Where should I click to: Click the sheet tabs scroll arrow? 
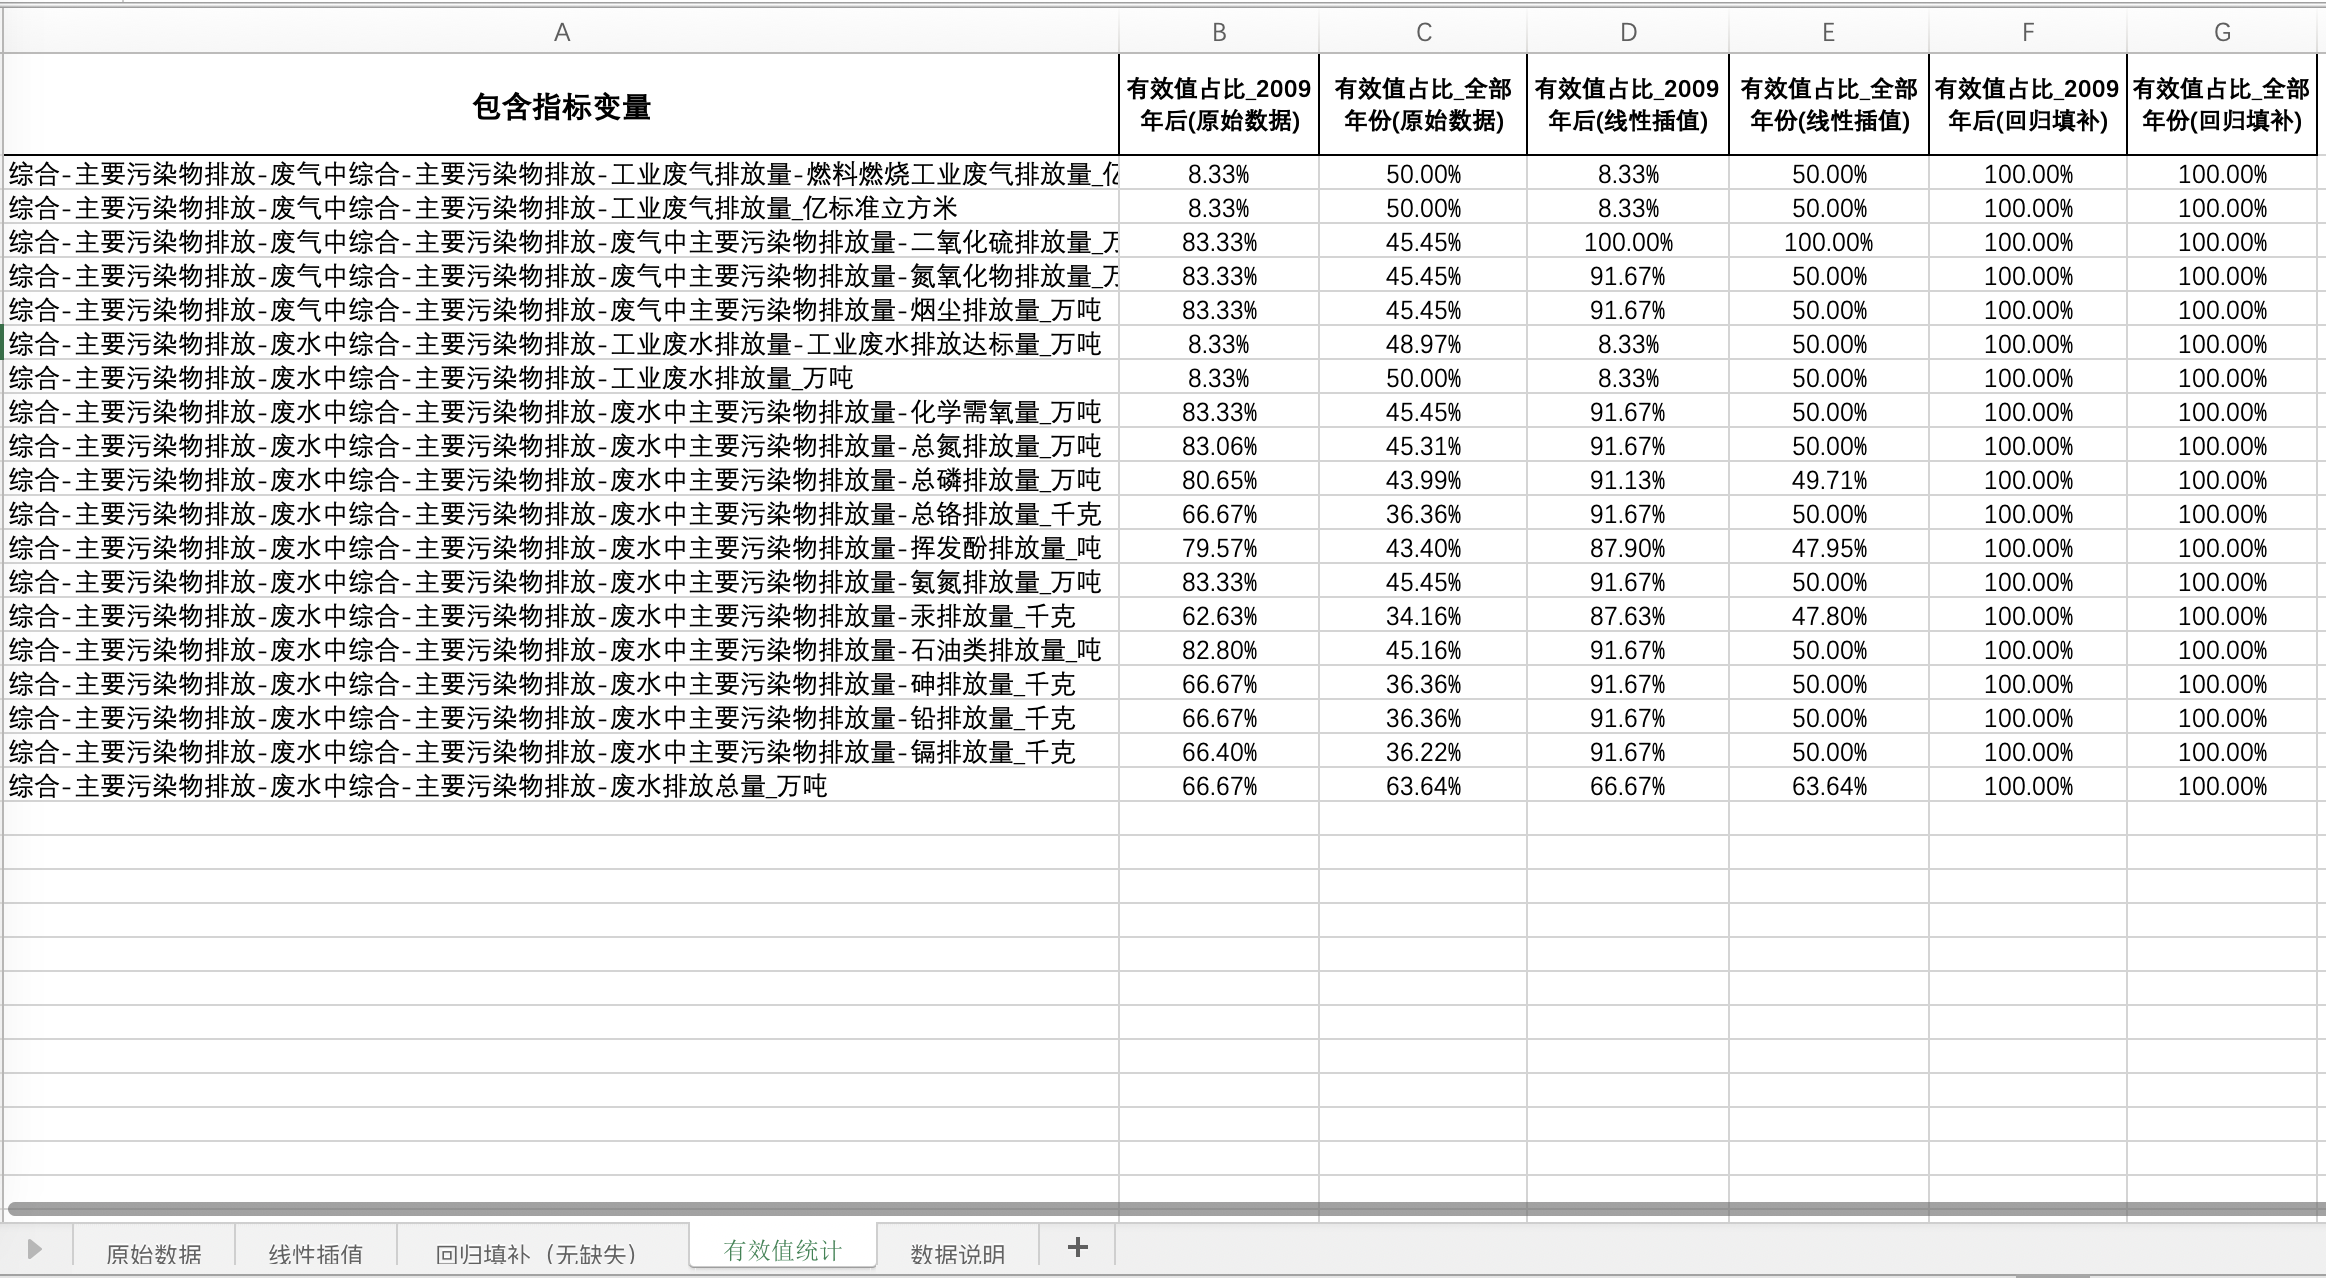[34, 1249]
